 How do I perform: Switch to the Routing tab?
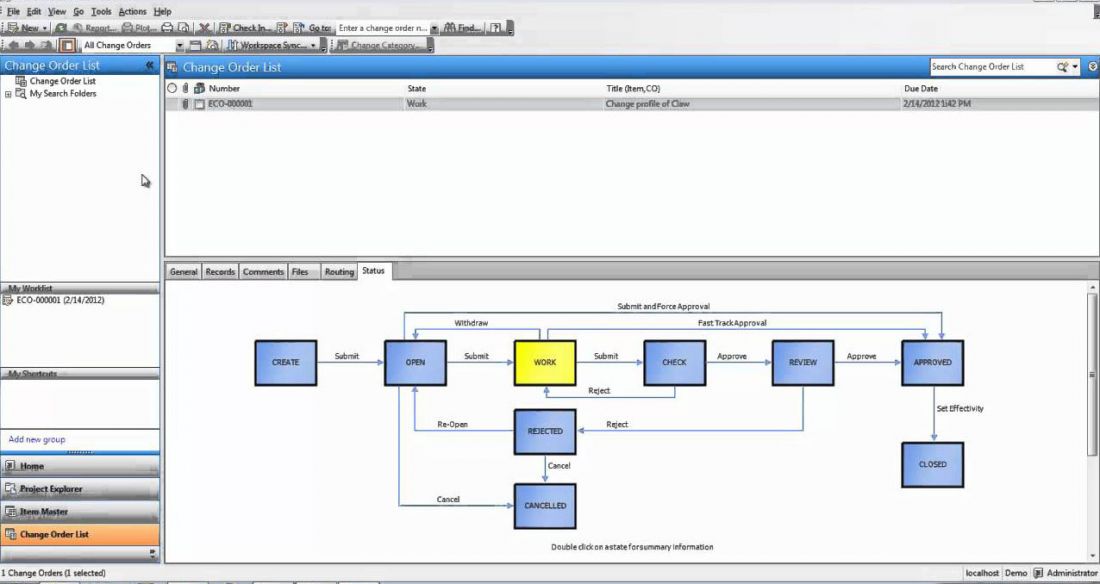339,272
